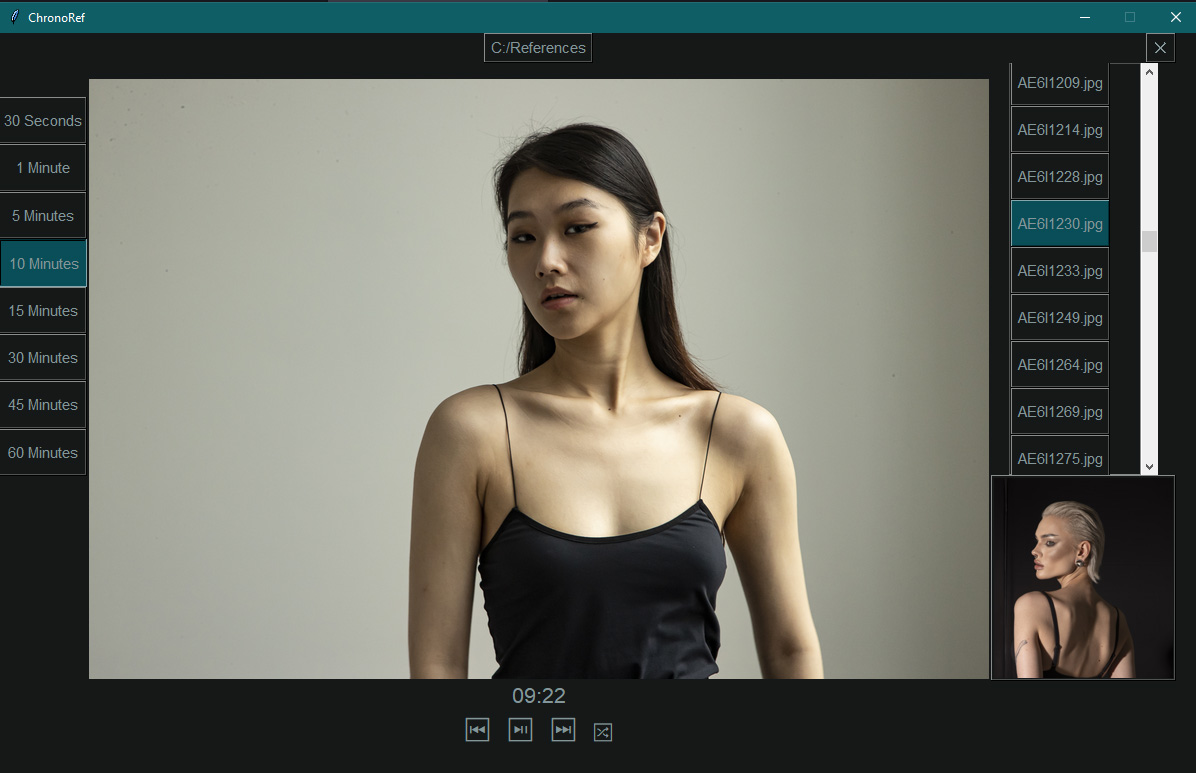Viewport: 1196px width, 773px height.
Task: Click the next-image preview thumbnail
Action: coord(1082,578)
